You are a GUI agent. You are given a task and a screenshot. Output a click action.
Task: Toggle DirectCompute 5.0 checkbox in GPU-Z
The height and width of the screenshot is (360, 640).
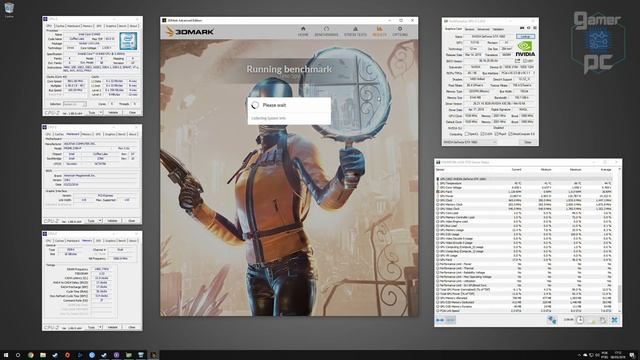511,134
